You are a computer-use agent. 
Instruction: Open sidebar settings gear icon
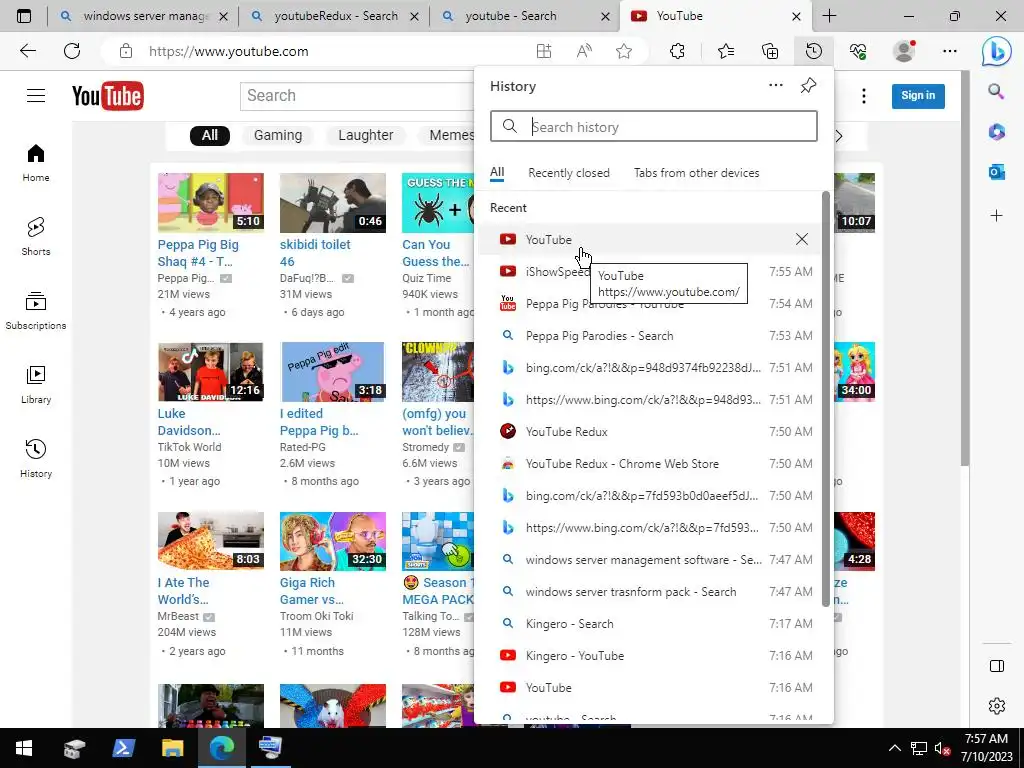click(x=997, y=706)
